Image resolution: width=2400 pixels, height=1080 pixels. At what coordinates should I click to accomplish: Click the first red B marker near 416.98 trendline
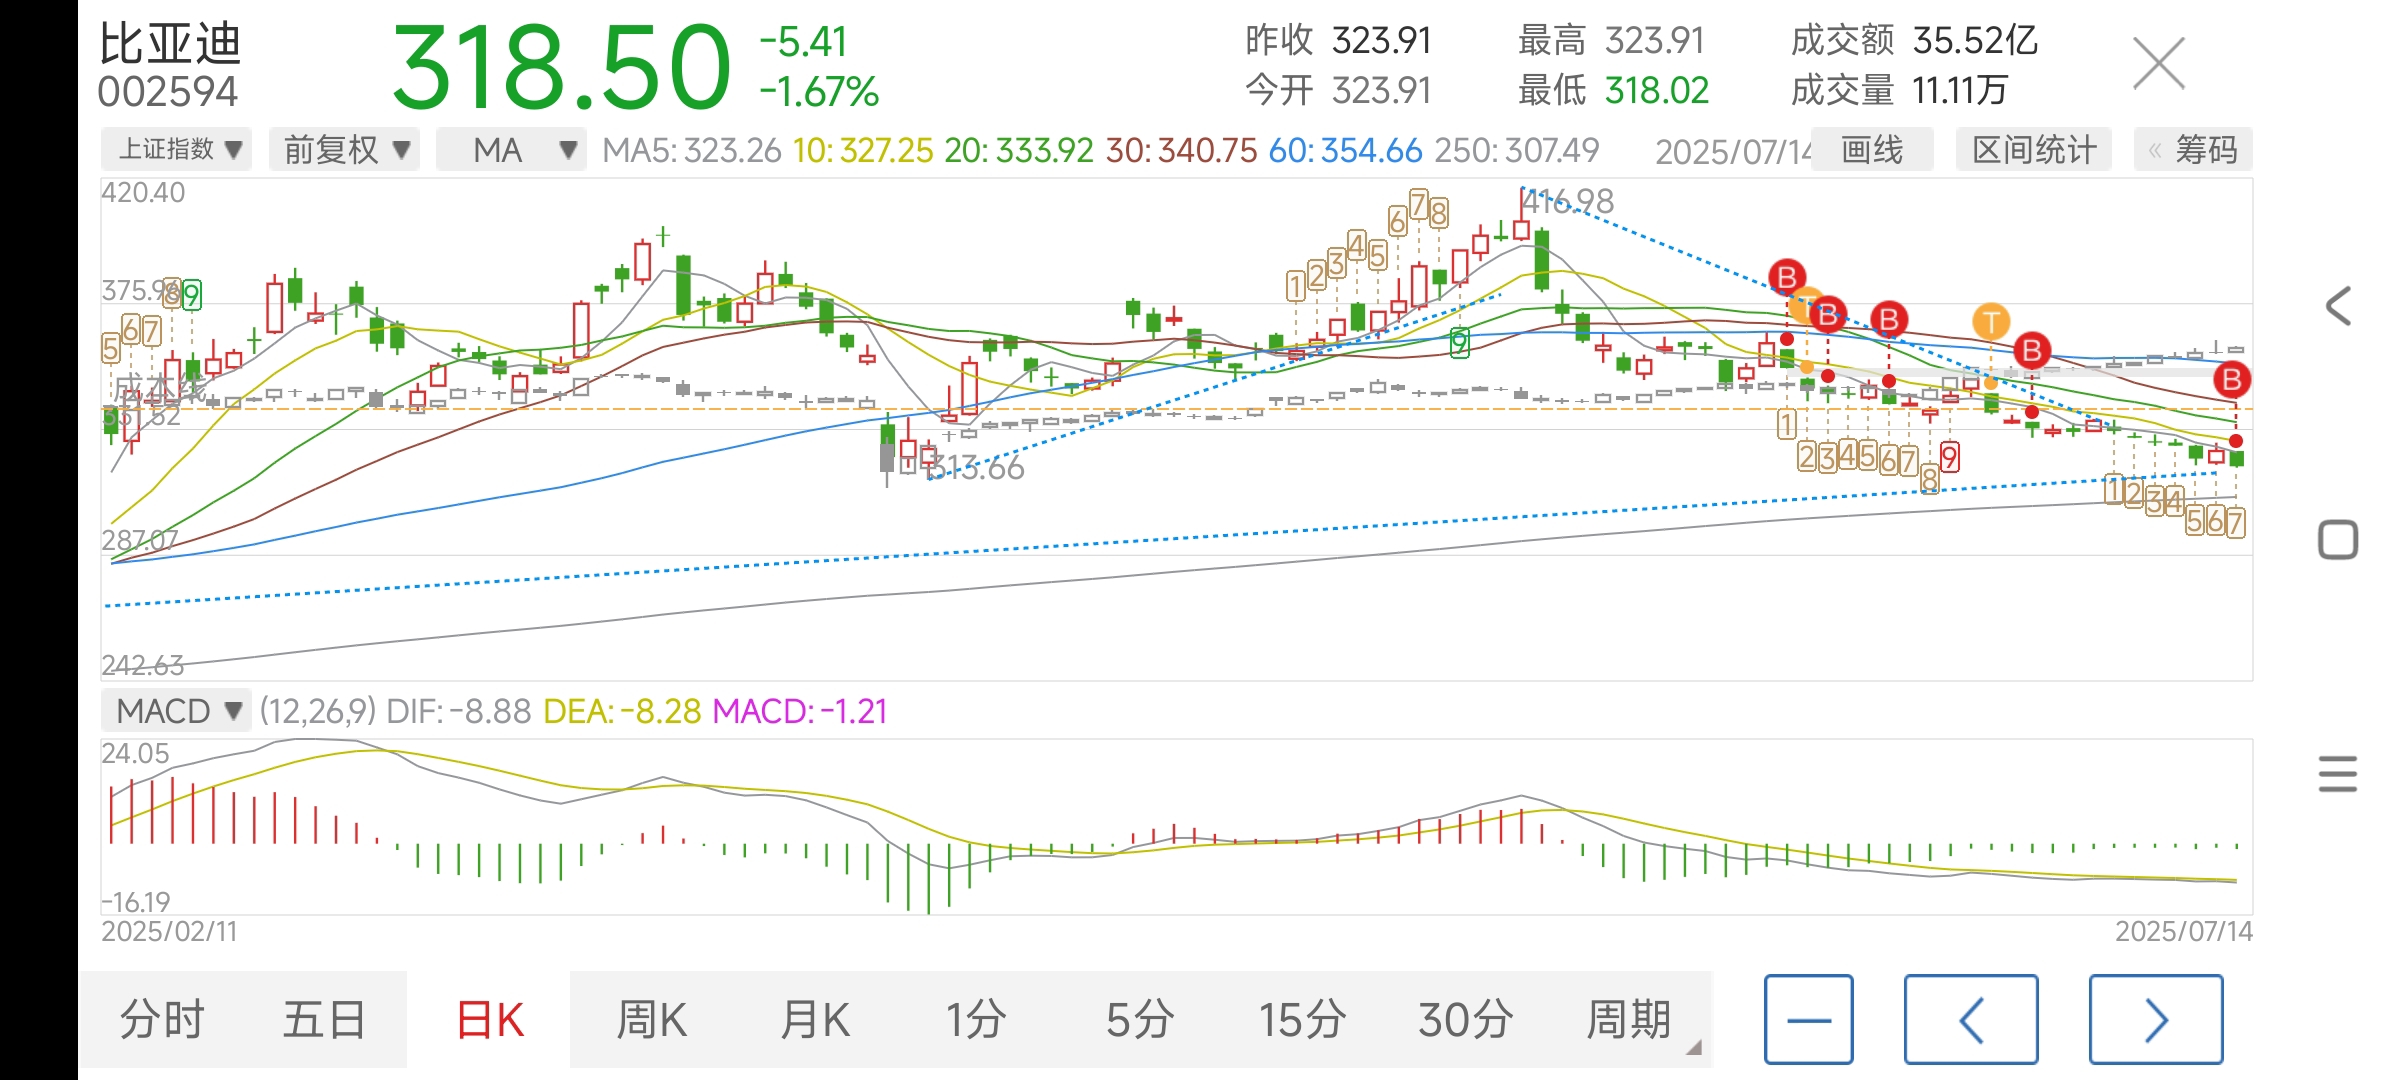[x=1786, y=277]
